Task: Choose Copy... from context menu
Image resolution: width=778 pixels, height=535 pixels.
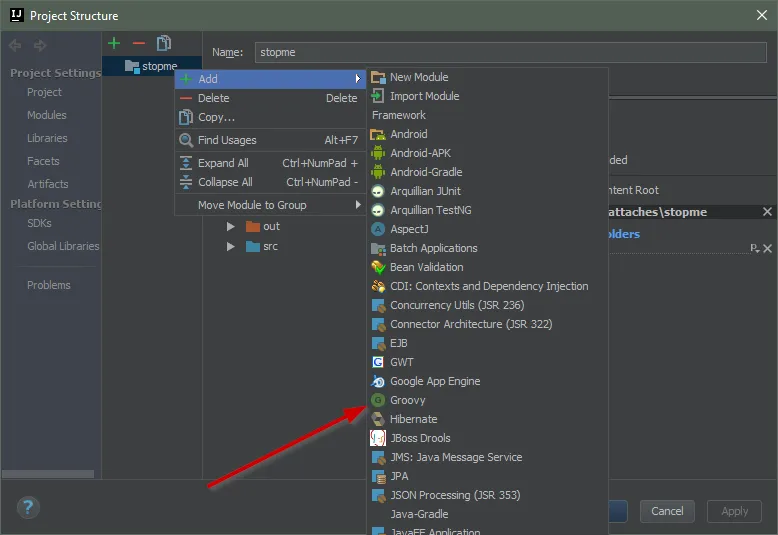Action: tap(270, 118)
